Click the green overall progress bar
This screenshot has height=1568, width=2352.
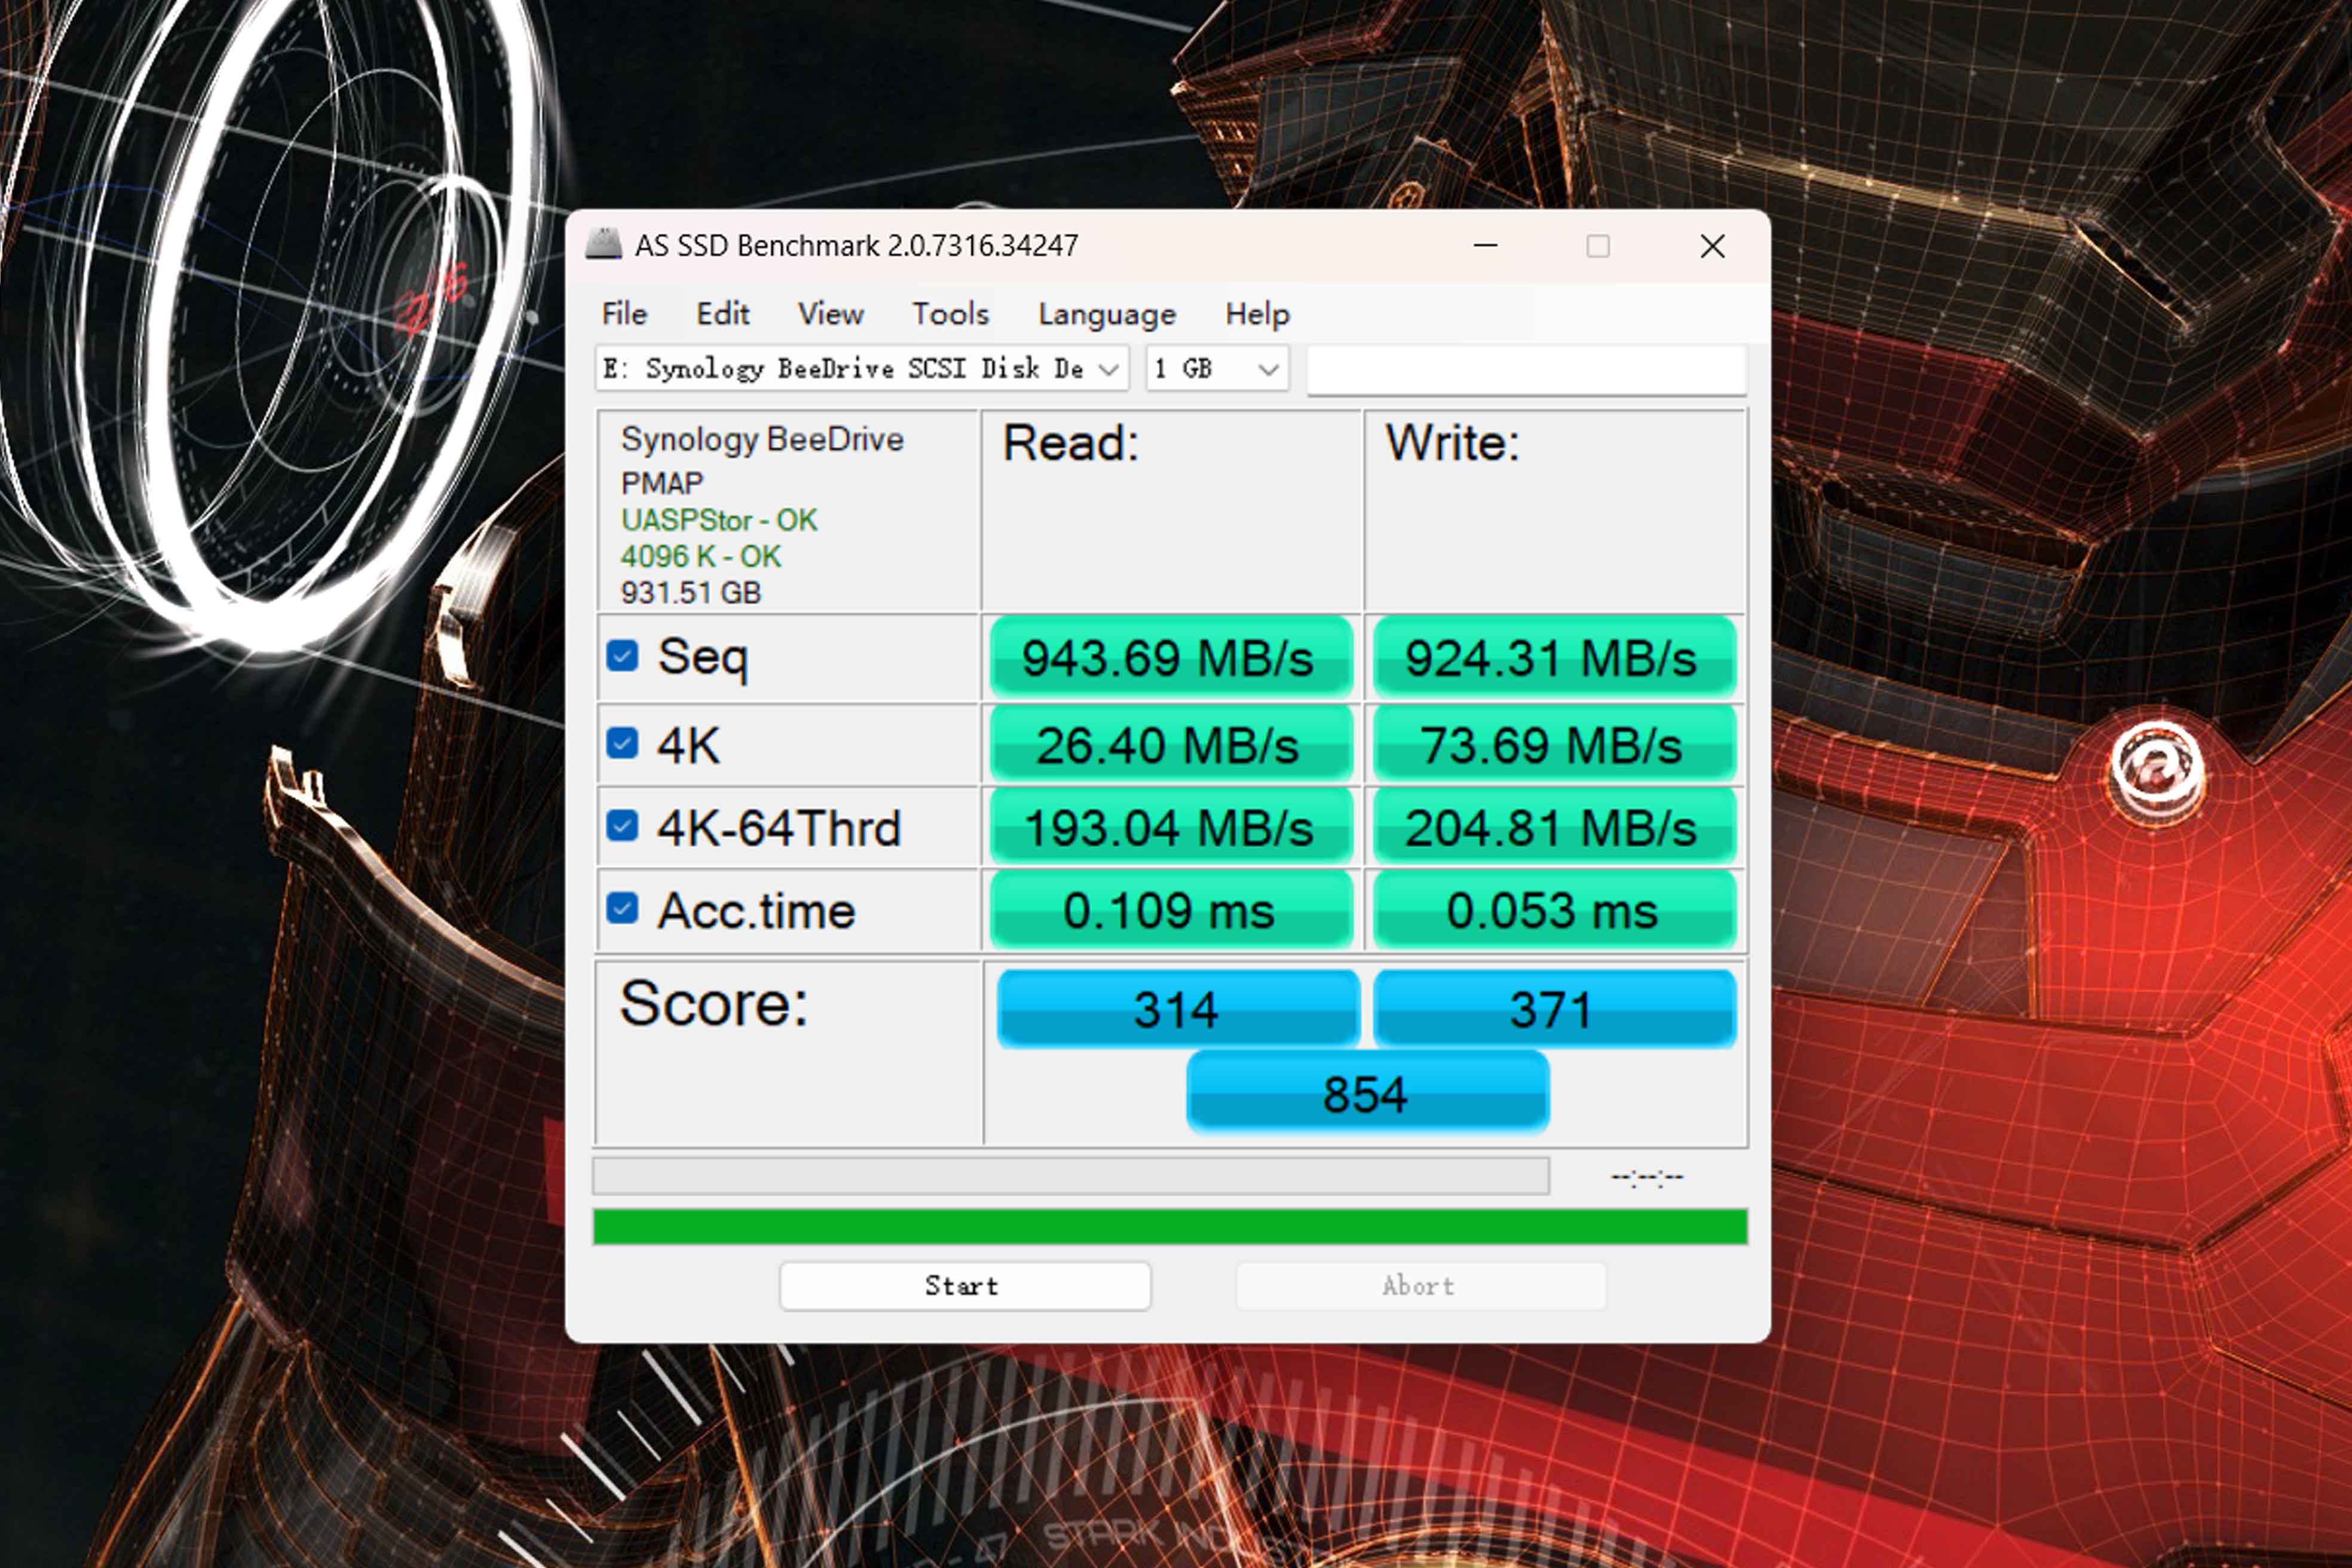tap(1170, 1227)
